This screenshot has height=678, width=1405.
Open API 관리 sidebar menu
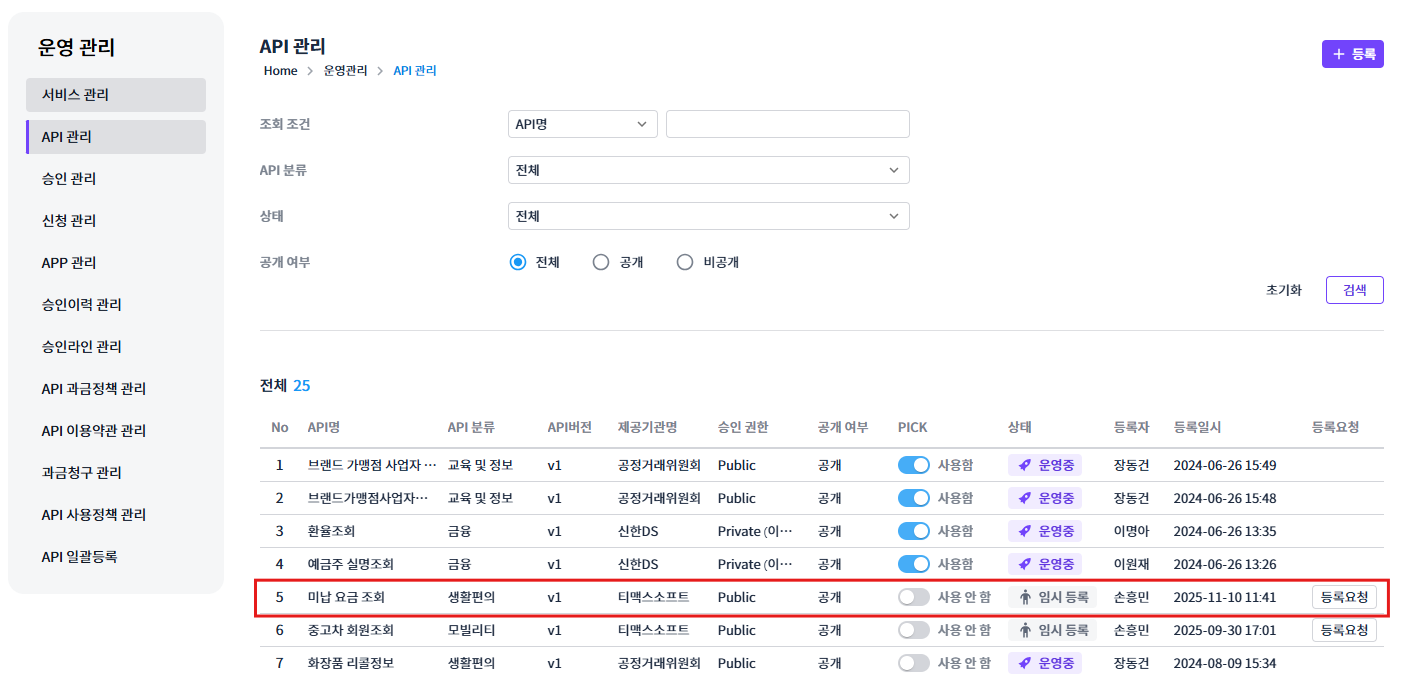coord(116,137)
